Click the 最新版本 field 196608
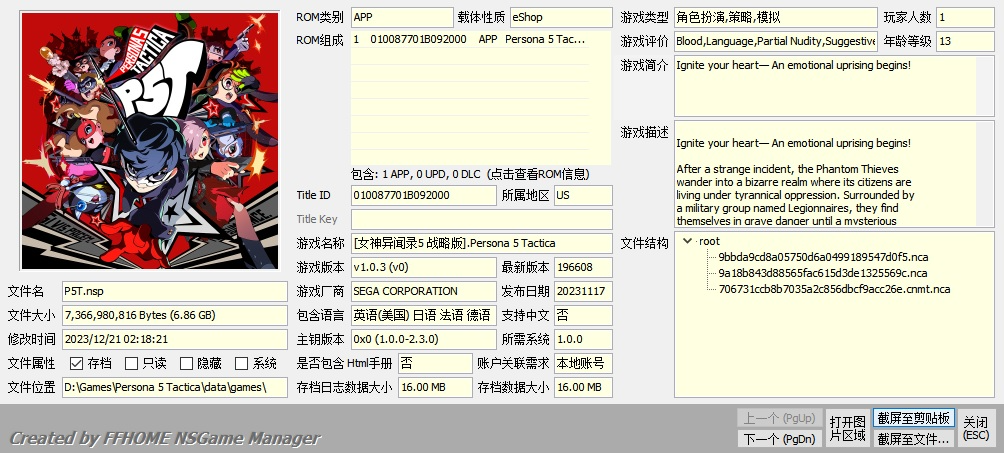 pos(583,267)
